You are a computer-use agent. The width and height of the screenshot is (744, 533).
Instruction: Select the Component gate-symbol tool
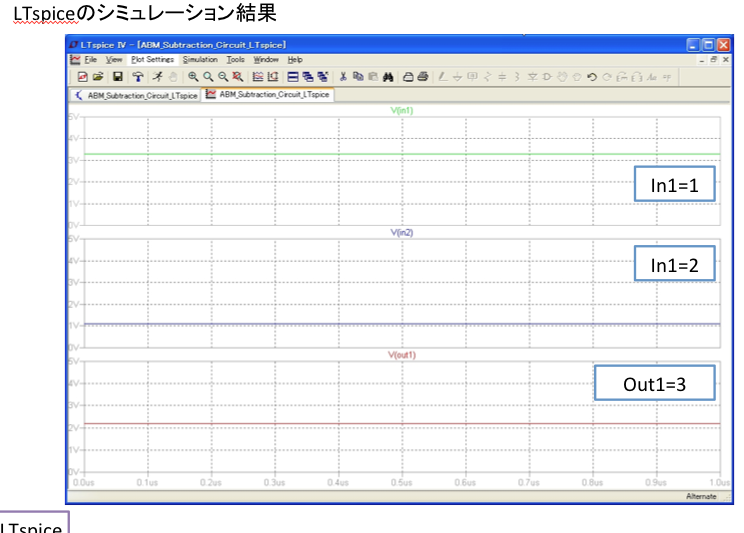coord(547,76)
